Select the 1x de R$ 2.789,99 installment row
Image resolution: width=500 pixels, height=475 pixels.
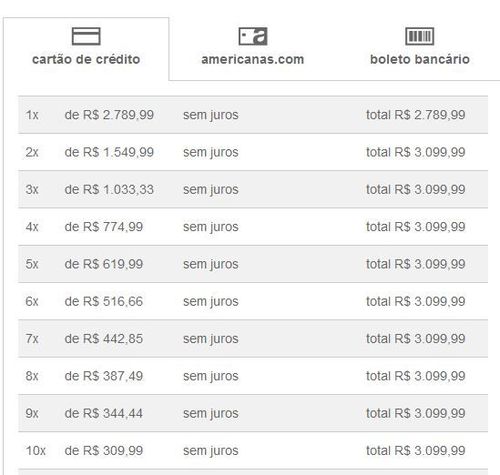tap(253, 115)
